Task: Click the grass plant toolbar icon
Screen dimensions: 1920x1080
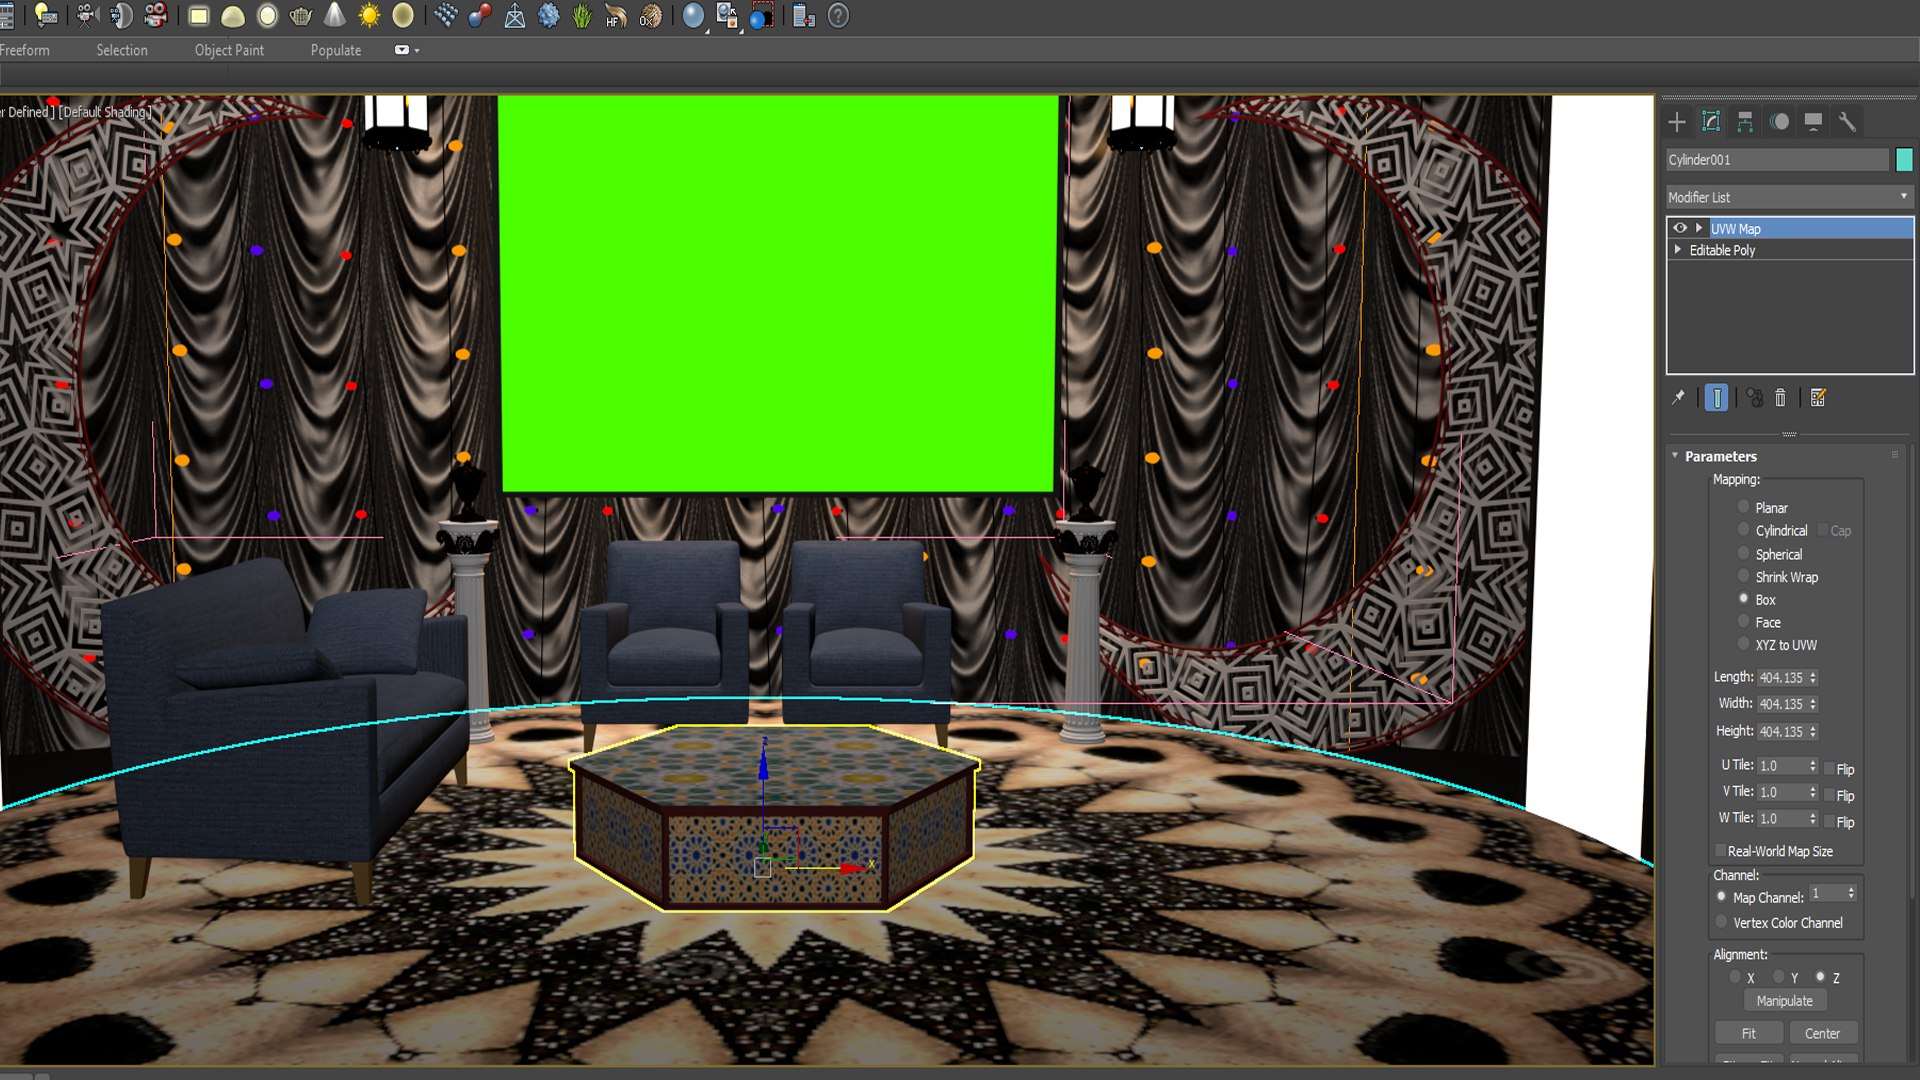Action: coord(582,16)
